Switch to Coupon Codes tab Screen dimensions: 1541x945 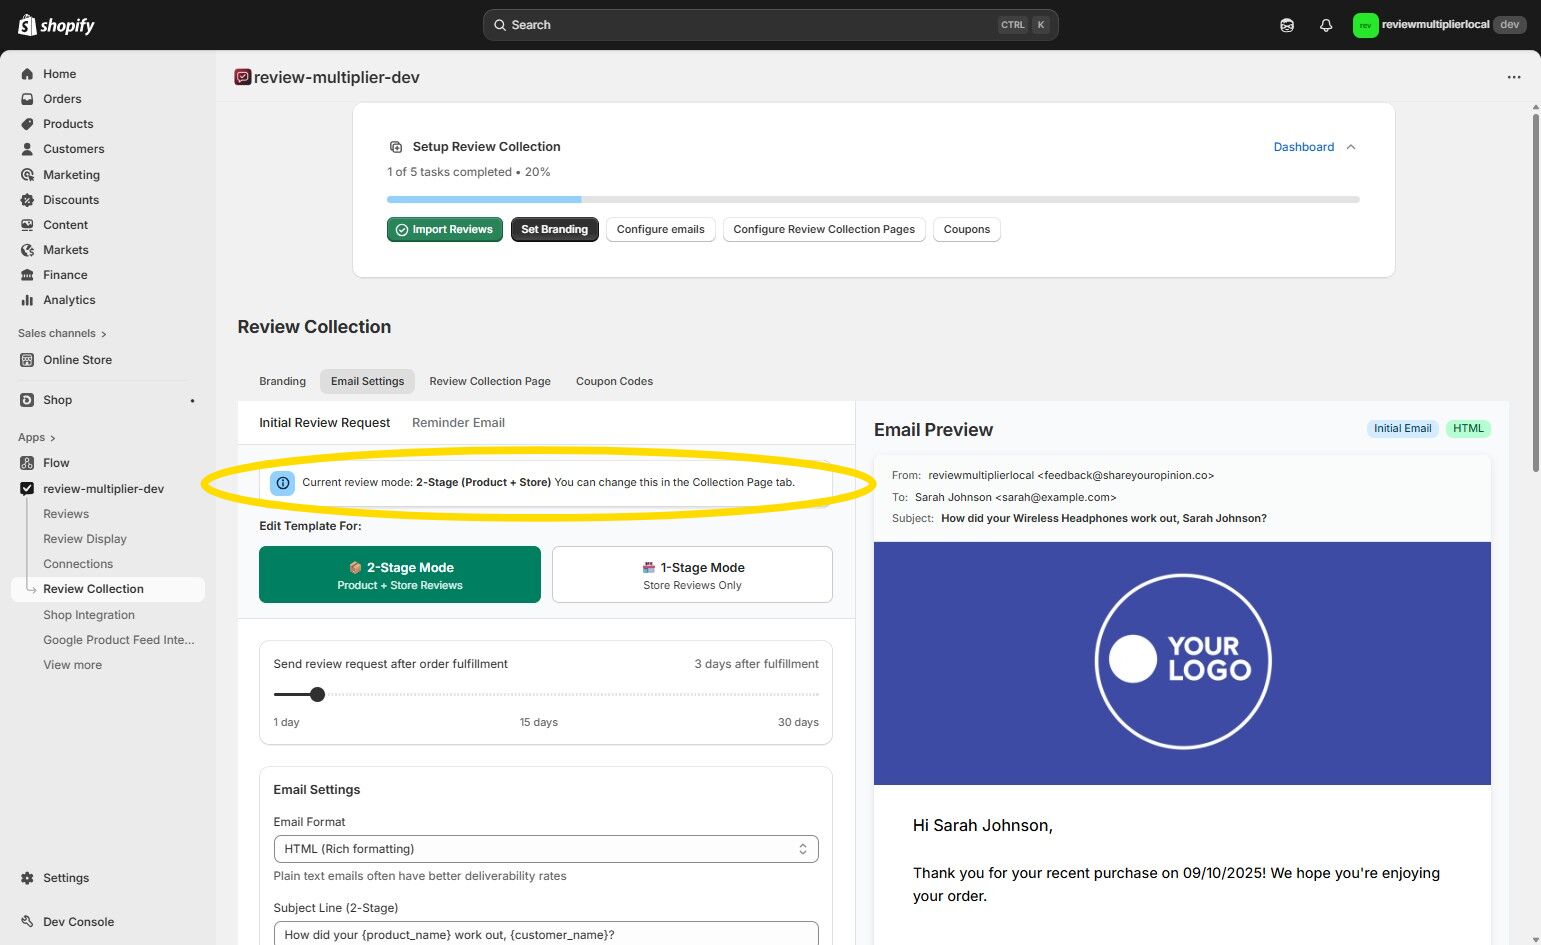click(x=615, y=381)
